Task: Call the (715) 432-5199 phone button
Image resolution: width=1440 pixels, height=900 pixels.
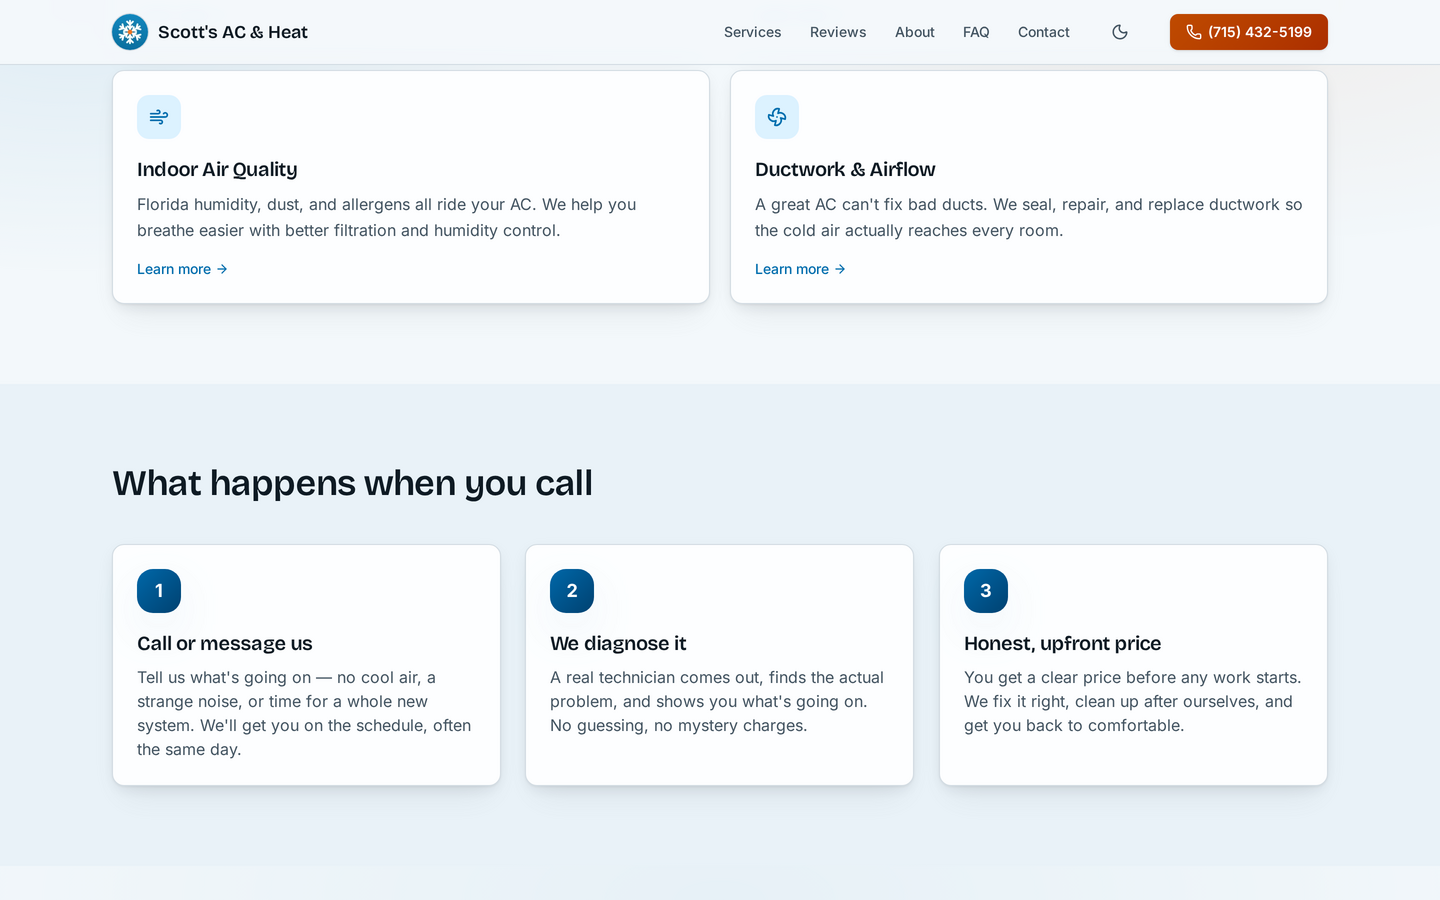Action: click(x=1249, y=32)
